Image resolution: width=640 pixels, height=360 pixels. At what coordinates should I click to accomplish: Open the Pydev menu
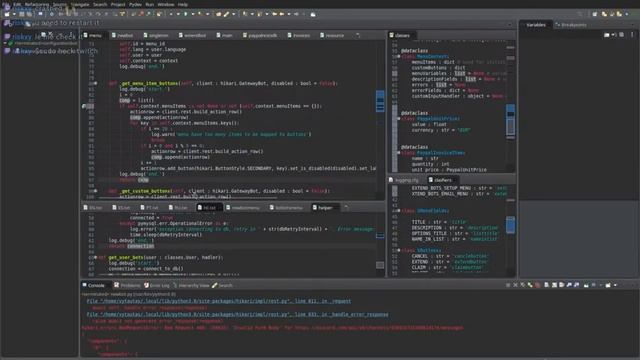135,4
